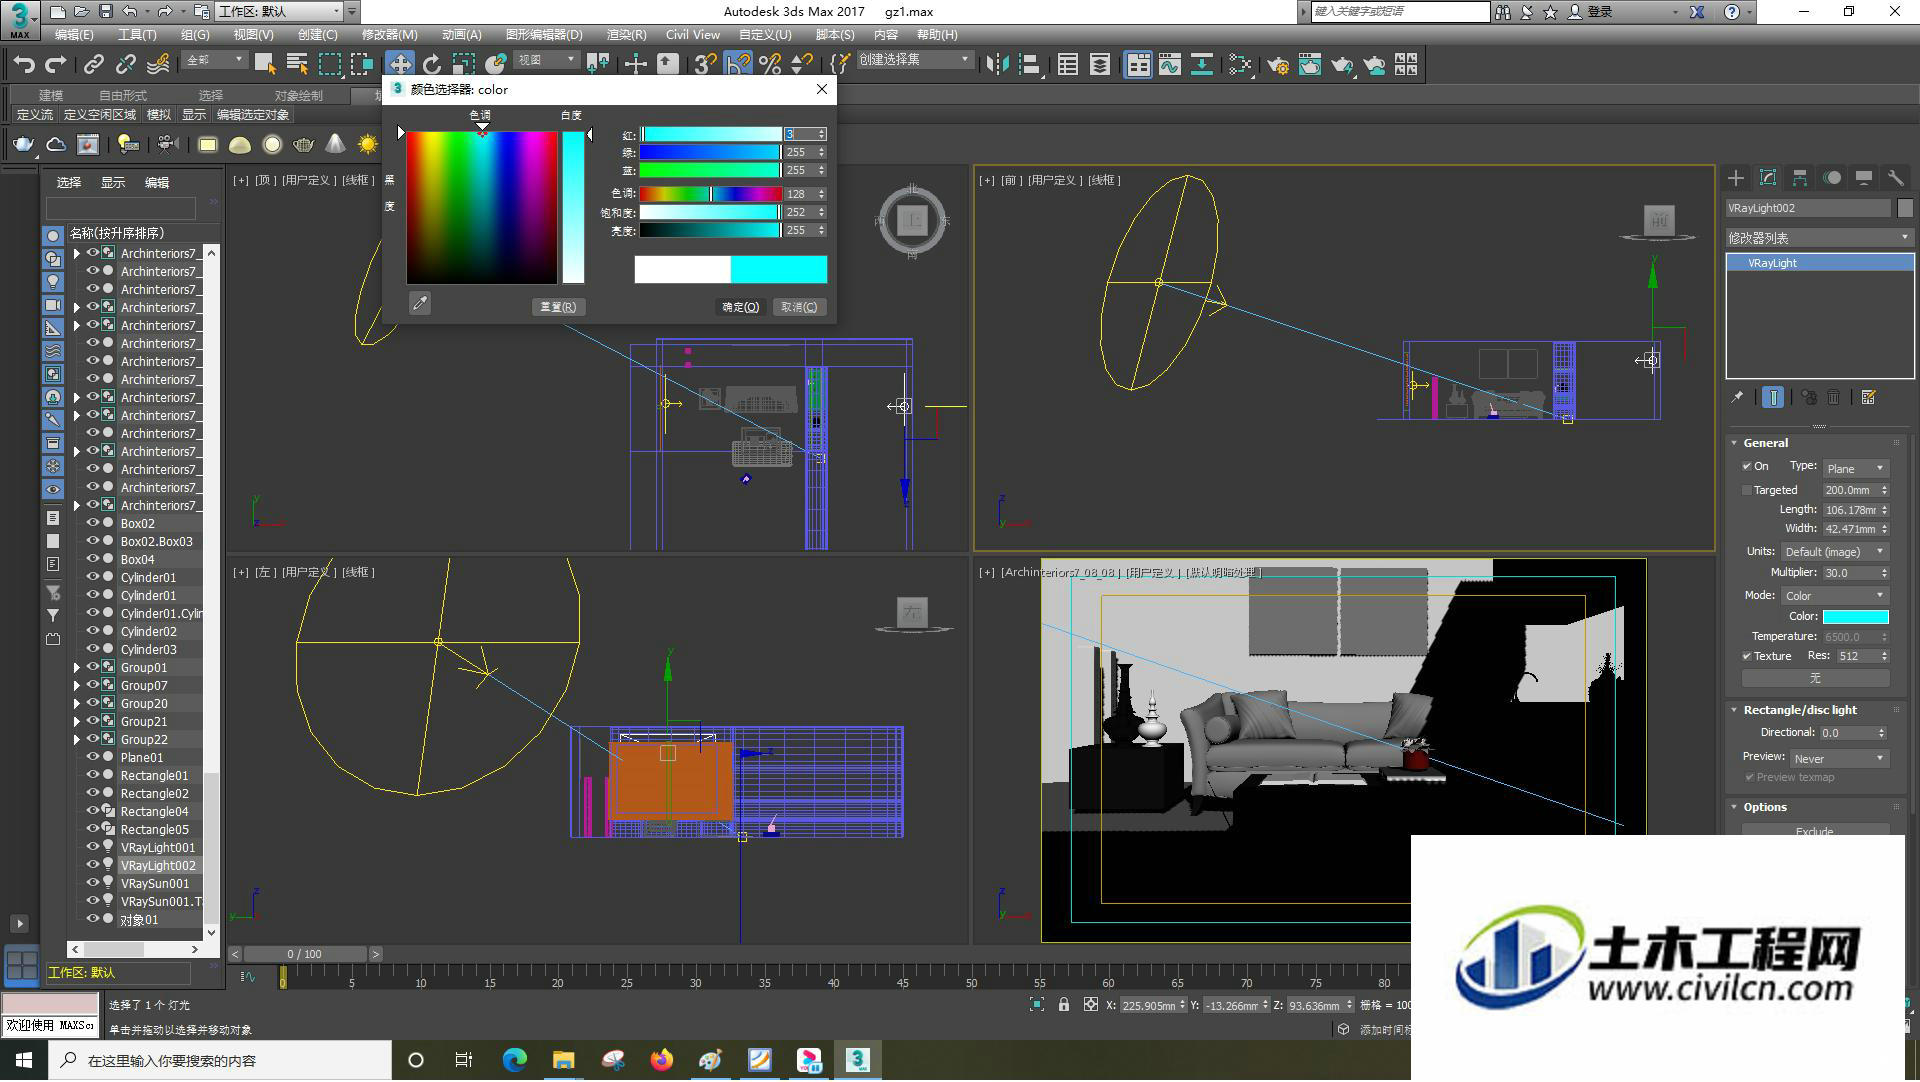Image resolution: width=1920 pixels, height=1082 pixels.
Task: Open the Units dropdown Default (image)
Action: (1834, 552)
